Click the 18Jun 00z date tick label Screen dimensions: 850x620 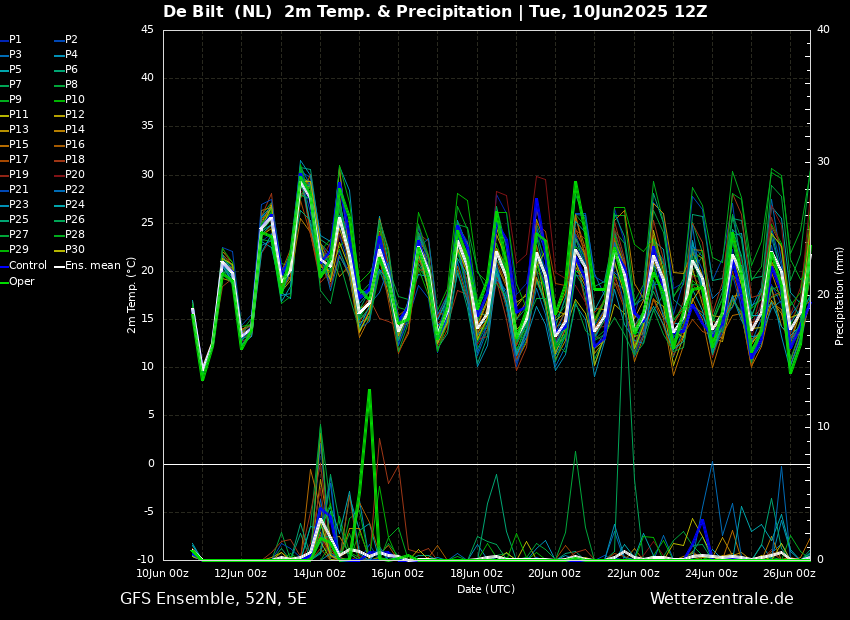pos(476,574)
